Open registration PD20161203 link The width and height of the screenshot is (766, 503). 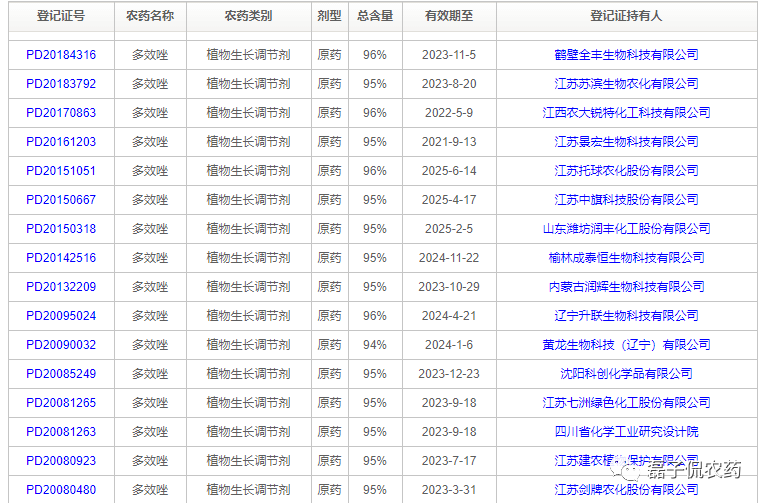pos(61,142)
